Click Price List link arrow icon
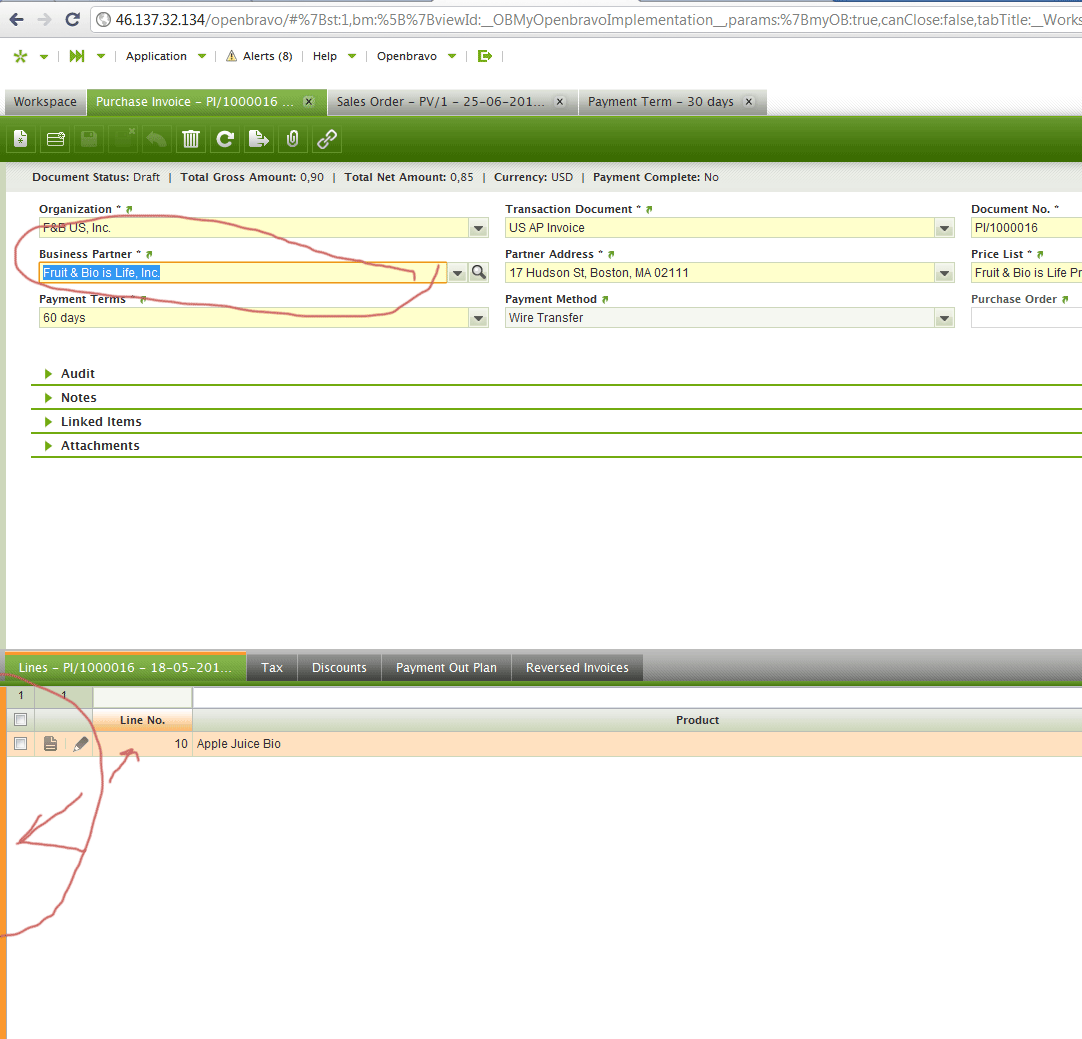Screen dimensions: 1082x1039 tap(1040, 255)
